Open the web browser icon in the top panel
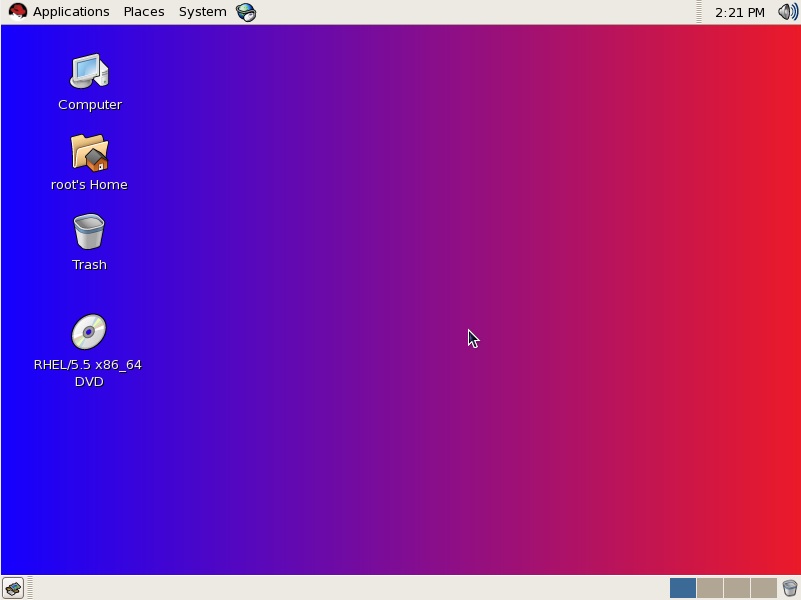Screen dimensions: 801x600 pyautogui.click(x=245, y=11)
